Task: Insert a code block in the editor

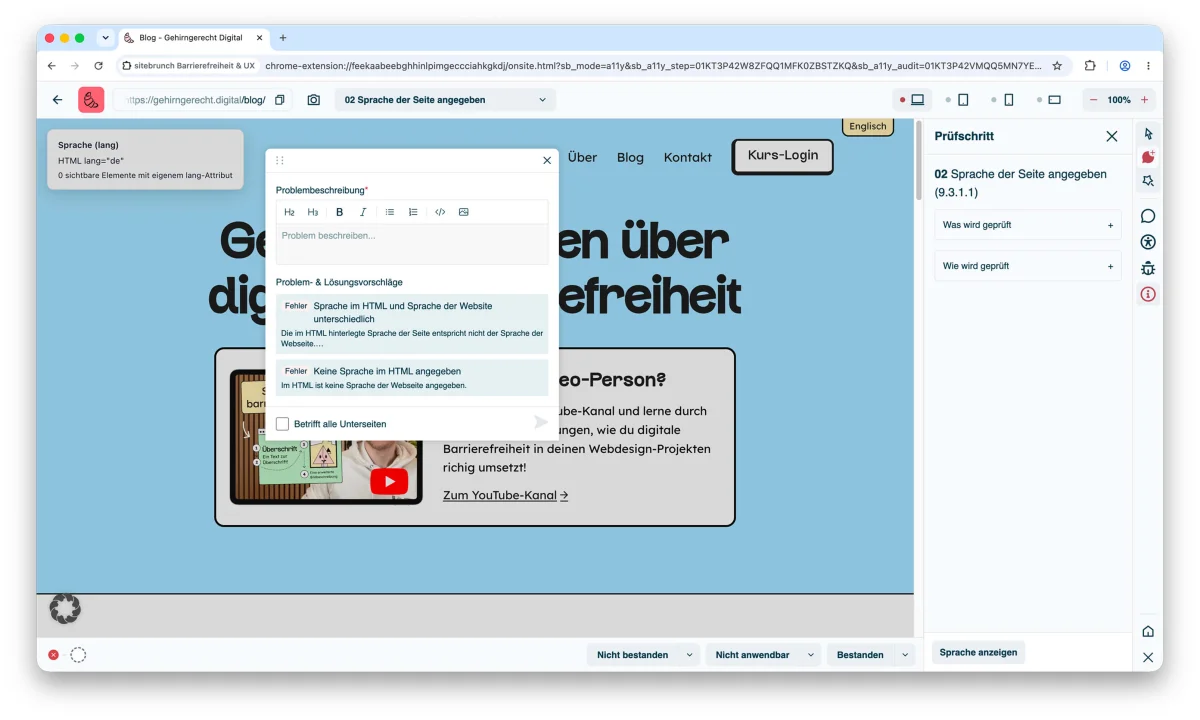Action: click(x=440, y=212)
